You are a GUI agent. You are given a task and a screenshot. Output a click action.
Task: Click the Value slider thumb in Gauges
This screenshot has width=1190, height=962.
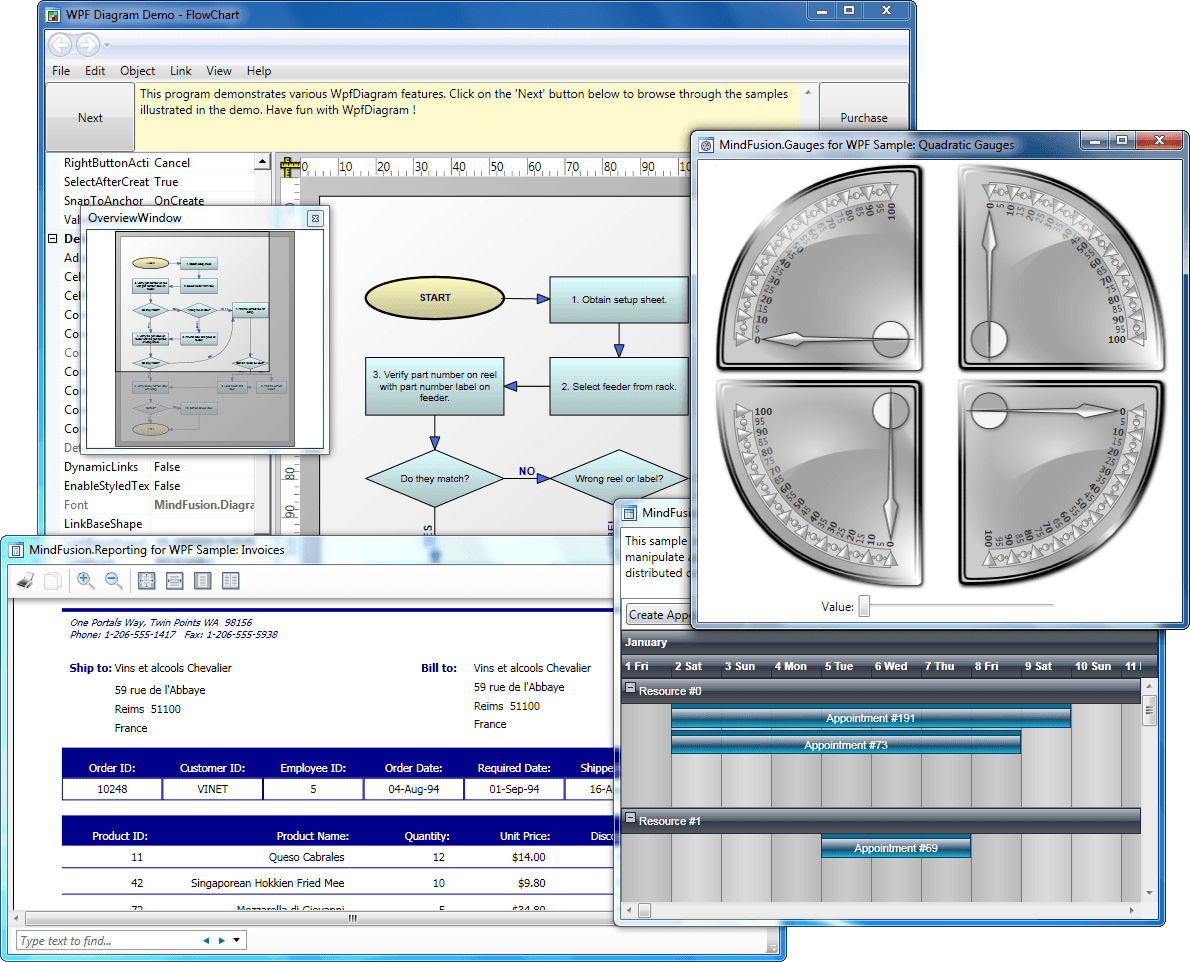864,606
